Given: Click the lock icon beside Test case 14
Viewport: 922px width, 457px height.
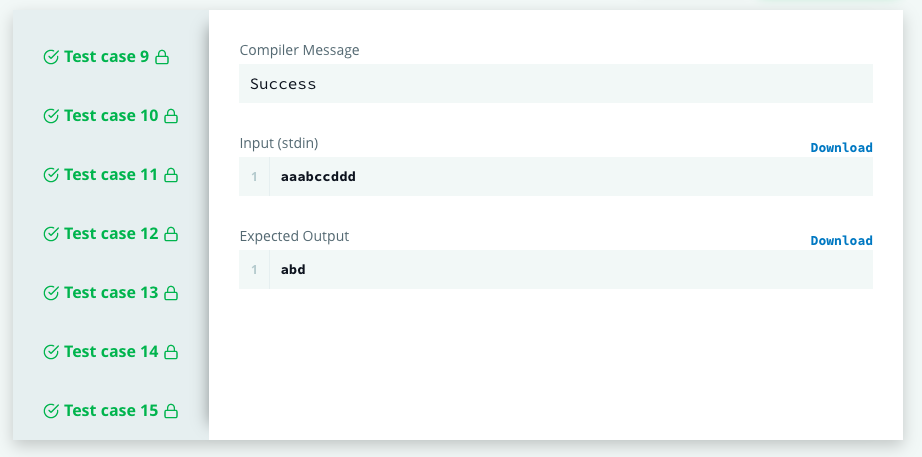Looking at the screenshot, I should coord(171,352).
